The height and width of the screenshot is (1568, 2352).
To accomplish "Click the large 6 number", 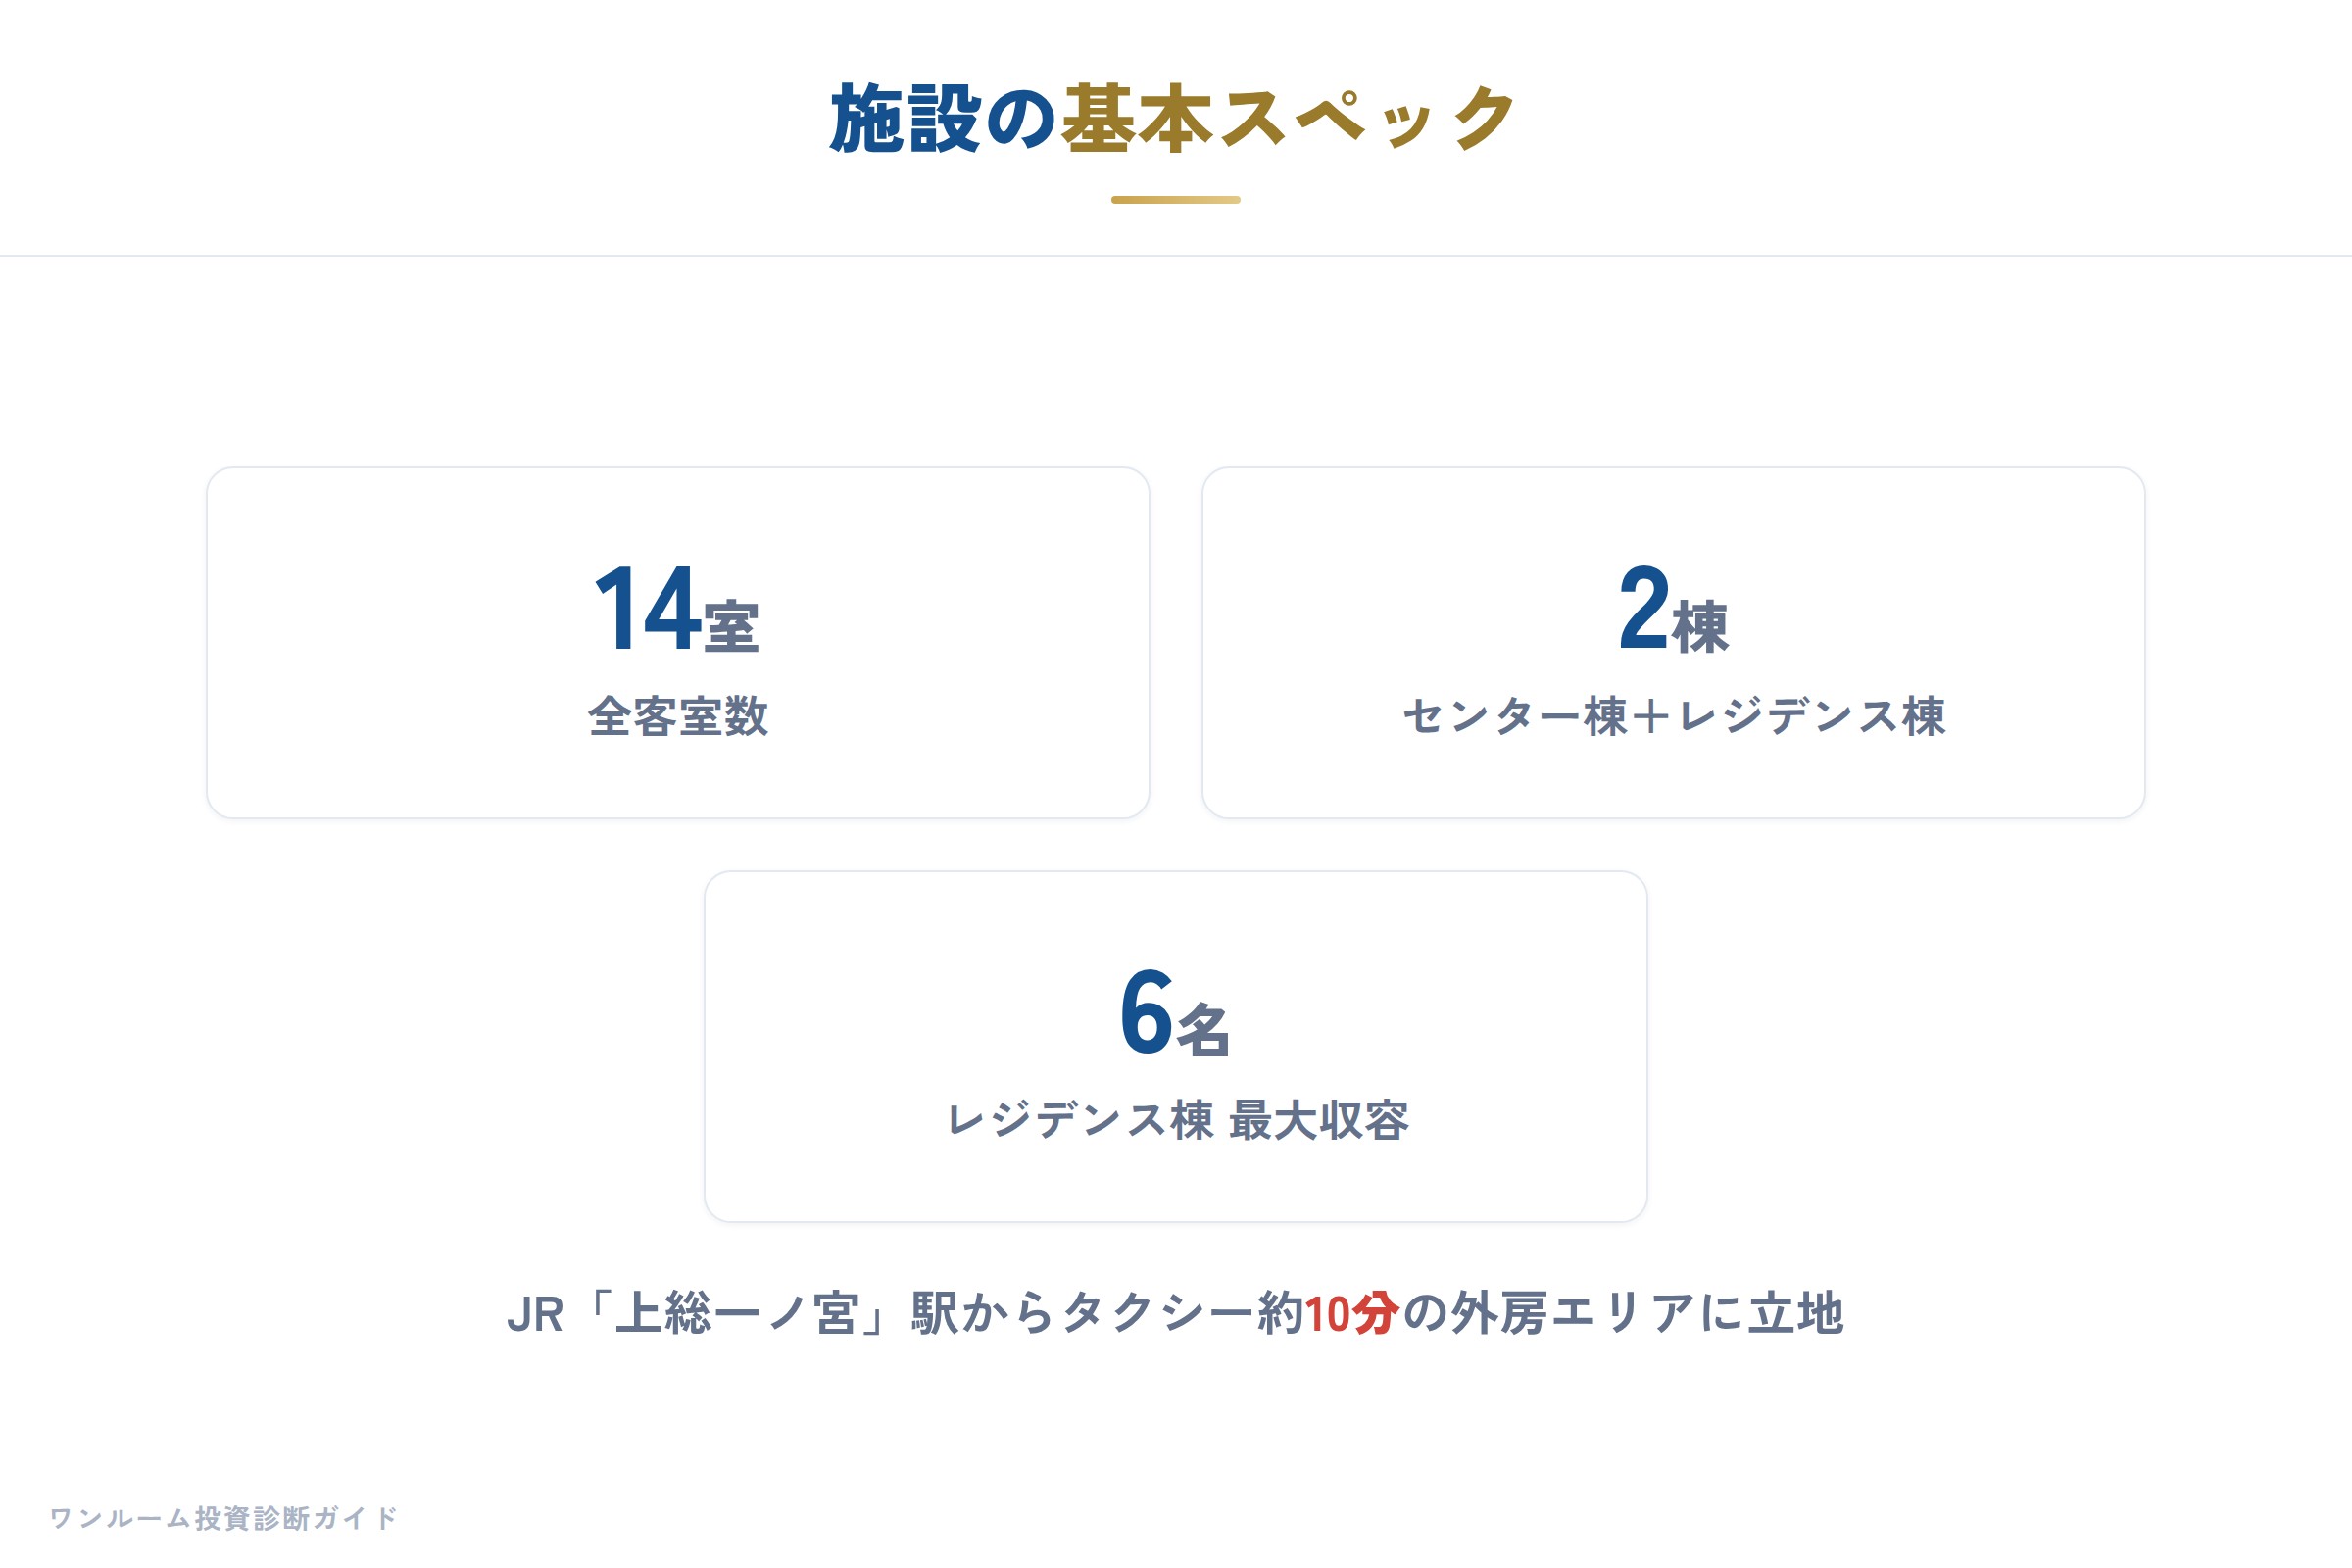I will [1146, 1013].
